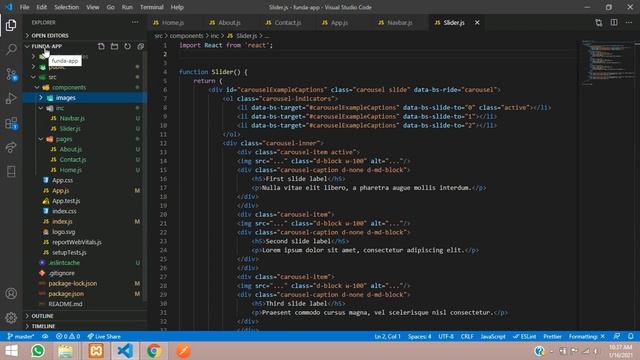Image resolution: width=640 pixels, height=360 pixels.
Task: Open the Selection menu
Action: coord(67,7)
